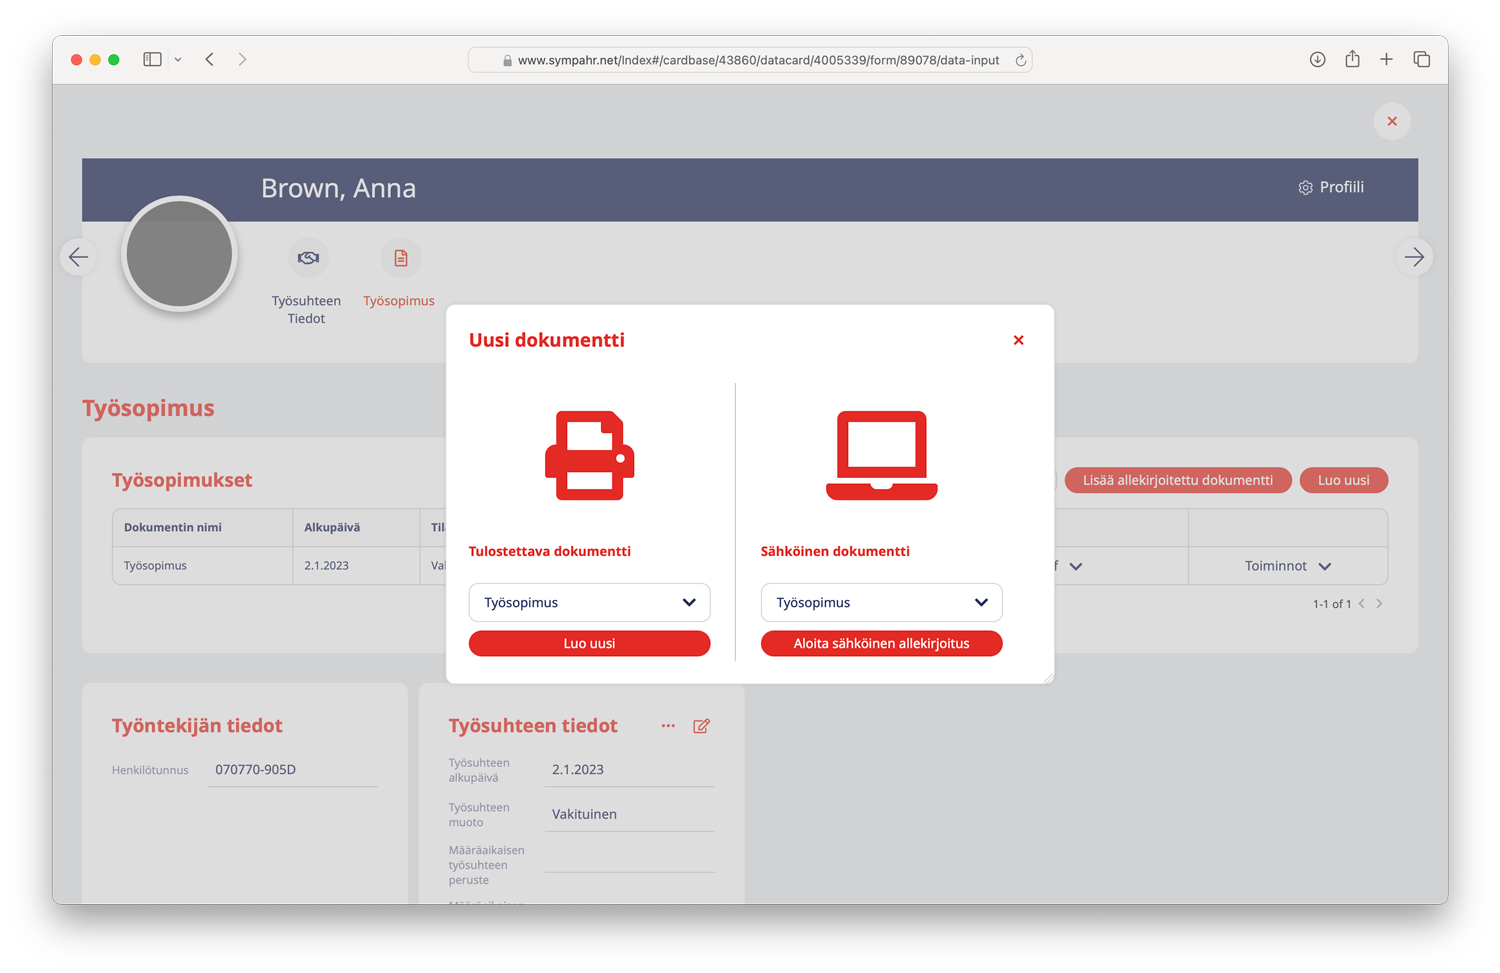Click the printer icon for printable document
Viewport: 1500px width, 973px height.
click(x=589, y=455)
